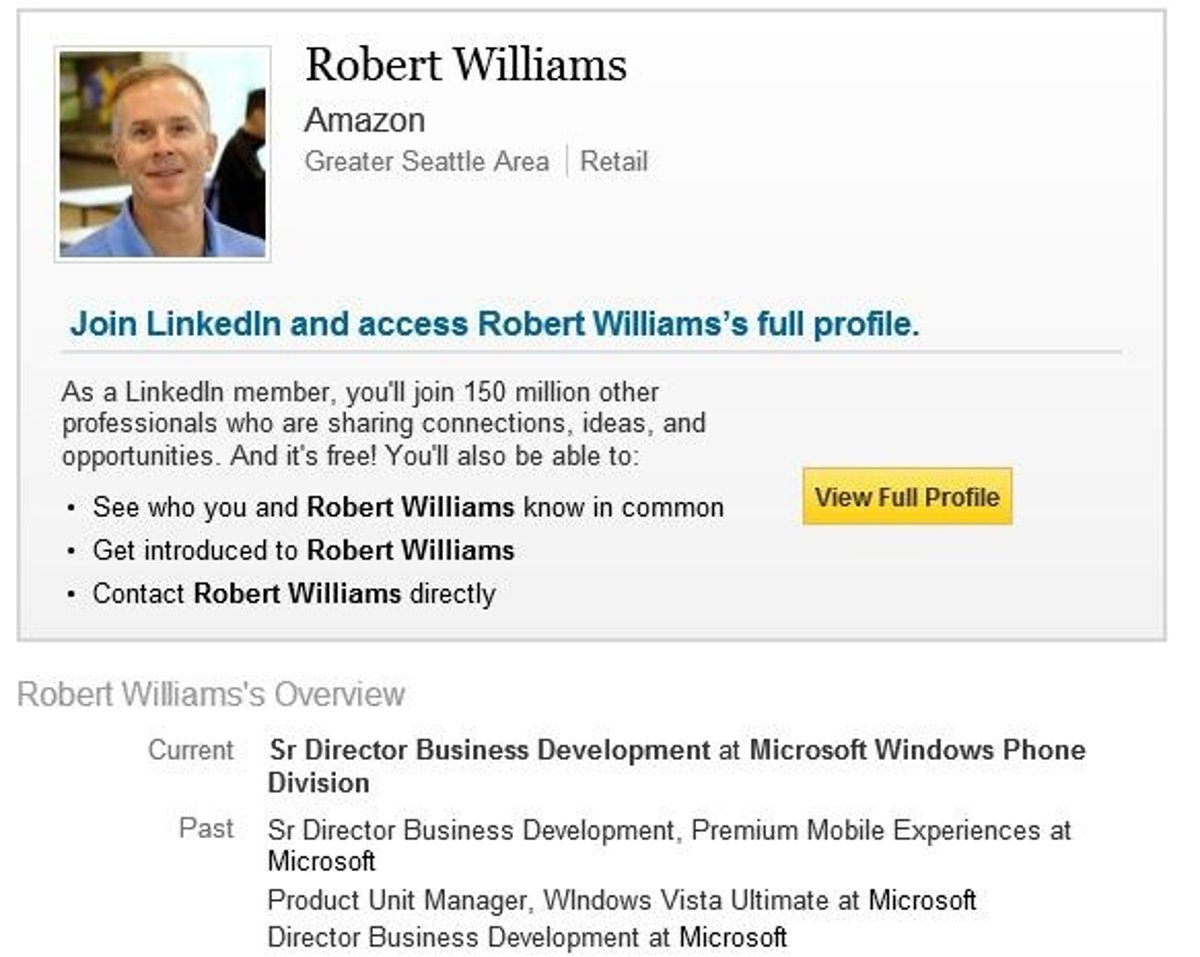Open Microsoft Windows Phone Division company link
1200x957 pixels.
[x=916, y=750]
